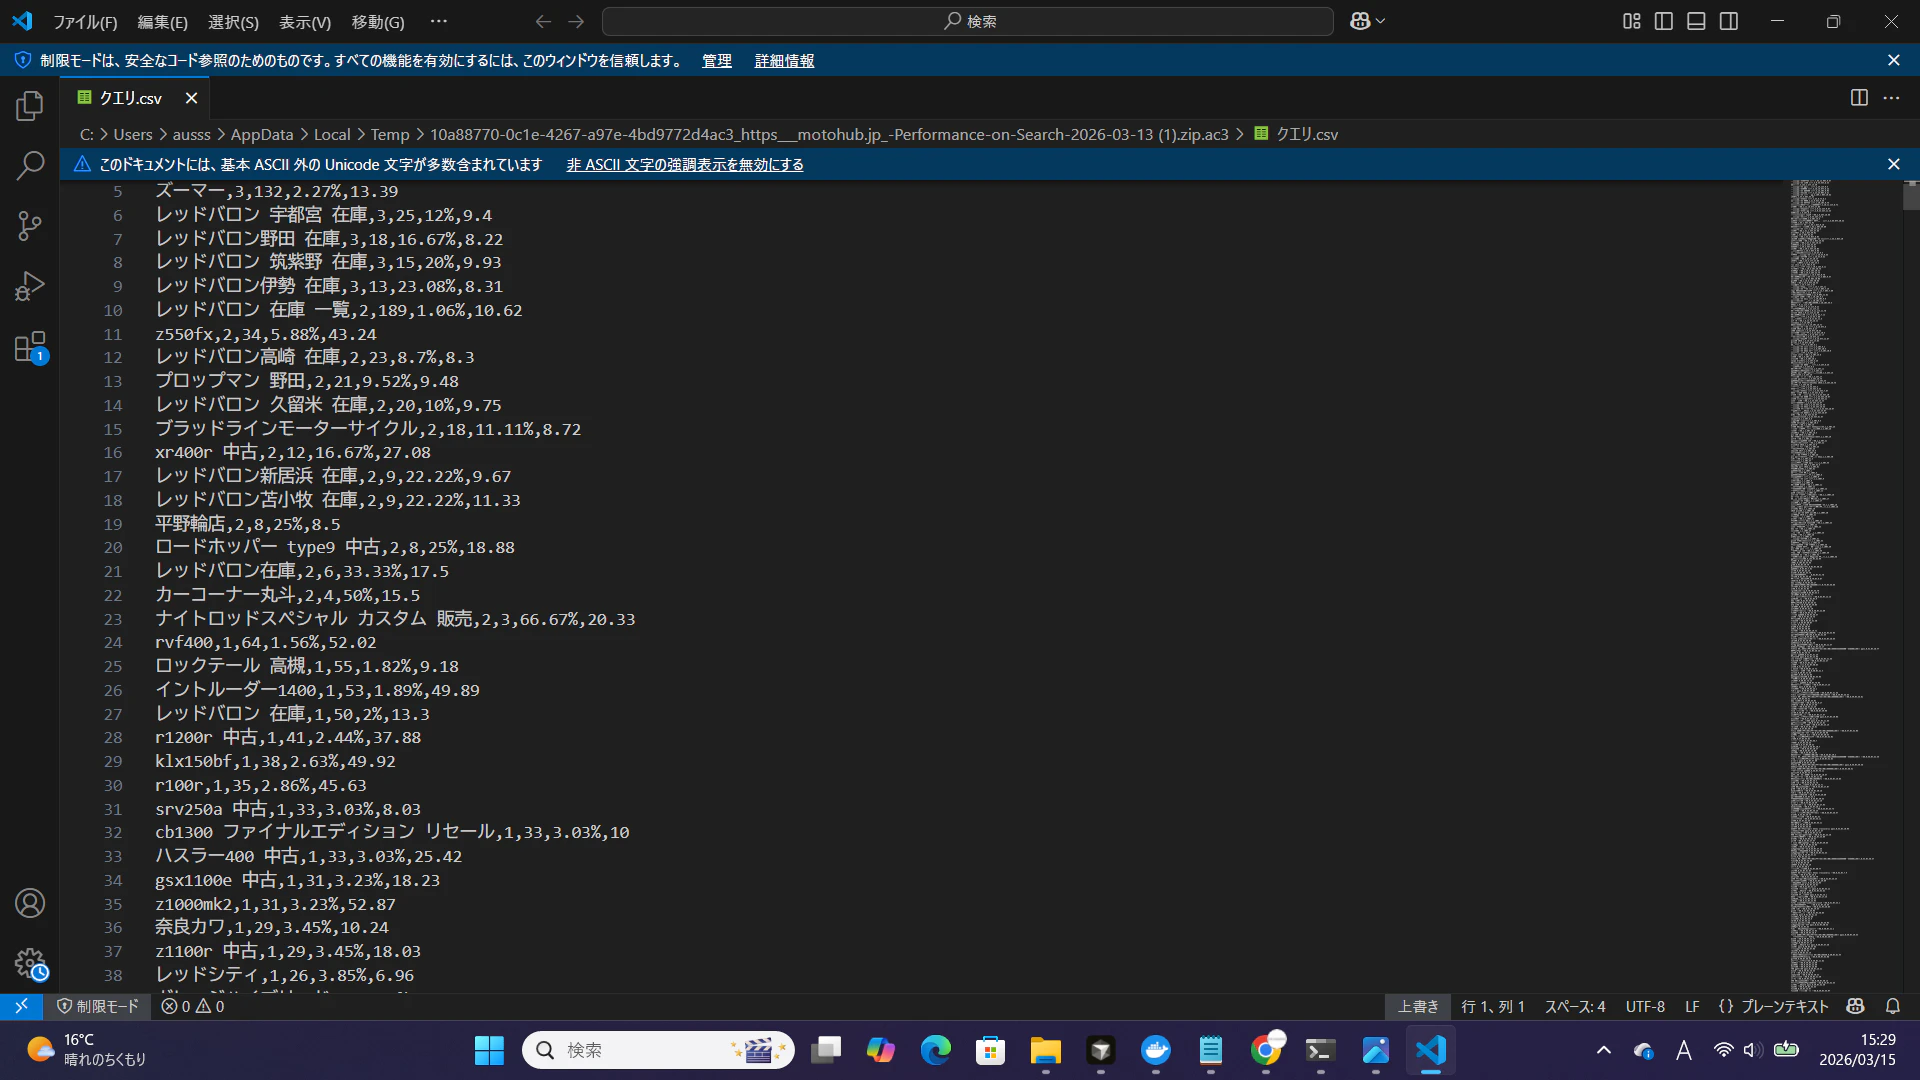Dismiss the Unicode warning banner

coord(1894,164)
